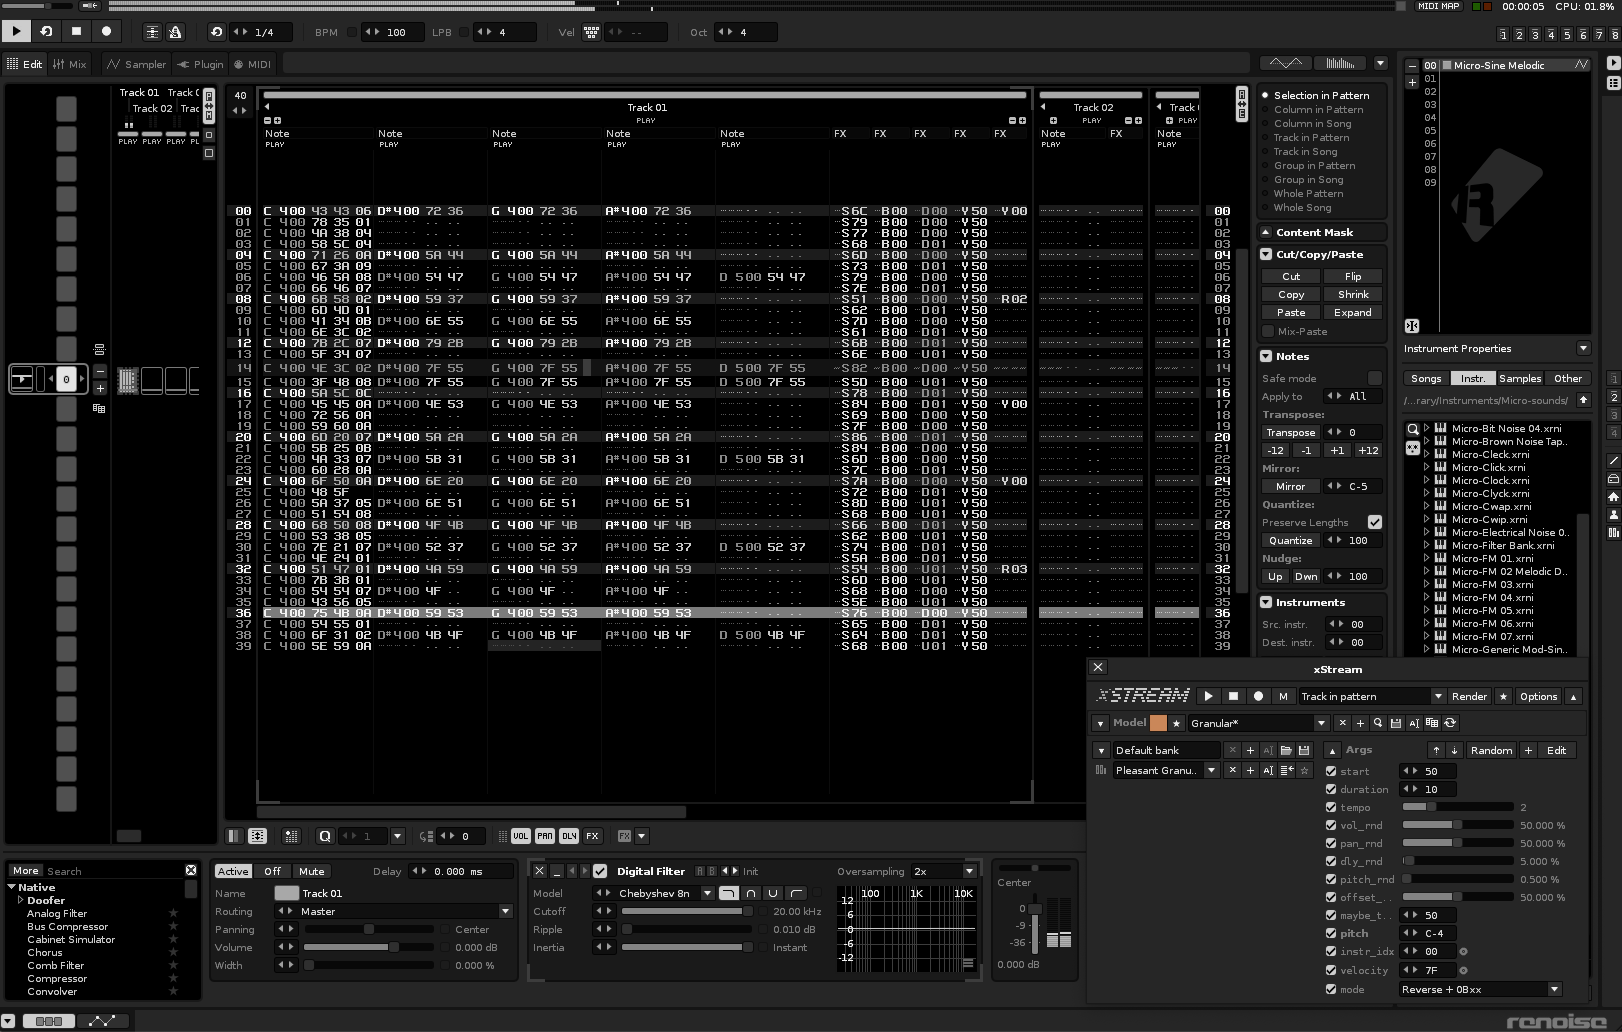Export the Default bank save icon
This screenshot has width=1622, height=1032.
point(1304,750)
